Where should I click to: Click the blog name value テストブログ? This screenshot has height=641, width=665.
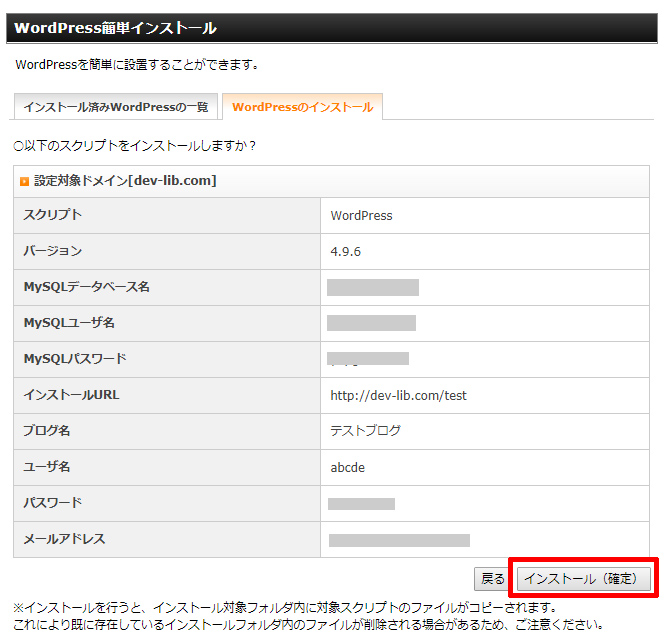pyautogui.click(x=365, y=431)
